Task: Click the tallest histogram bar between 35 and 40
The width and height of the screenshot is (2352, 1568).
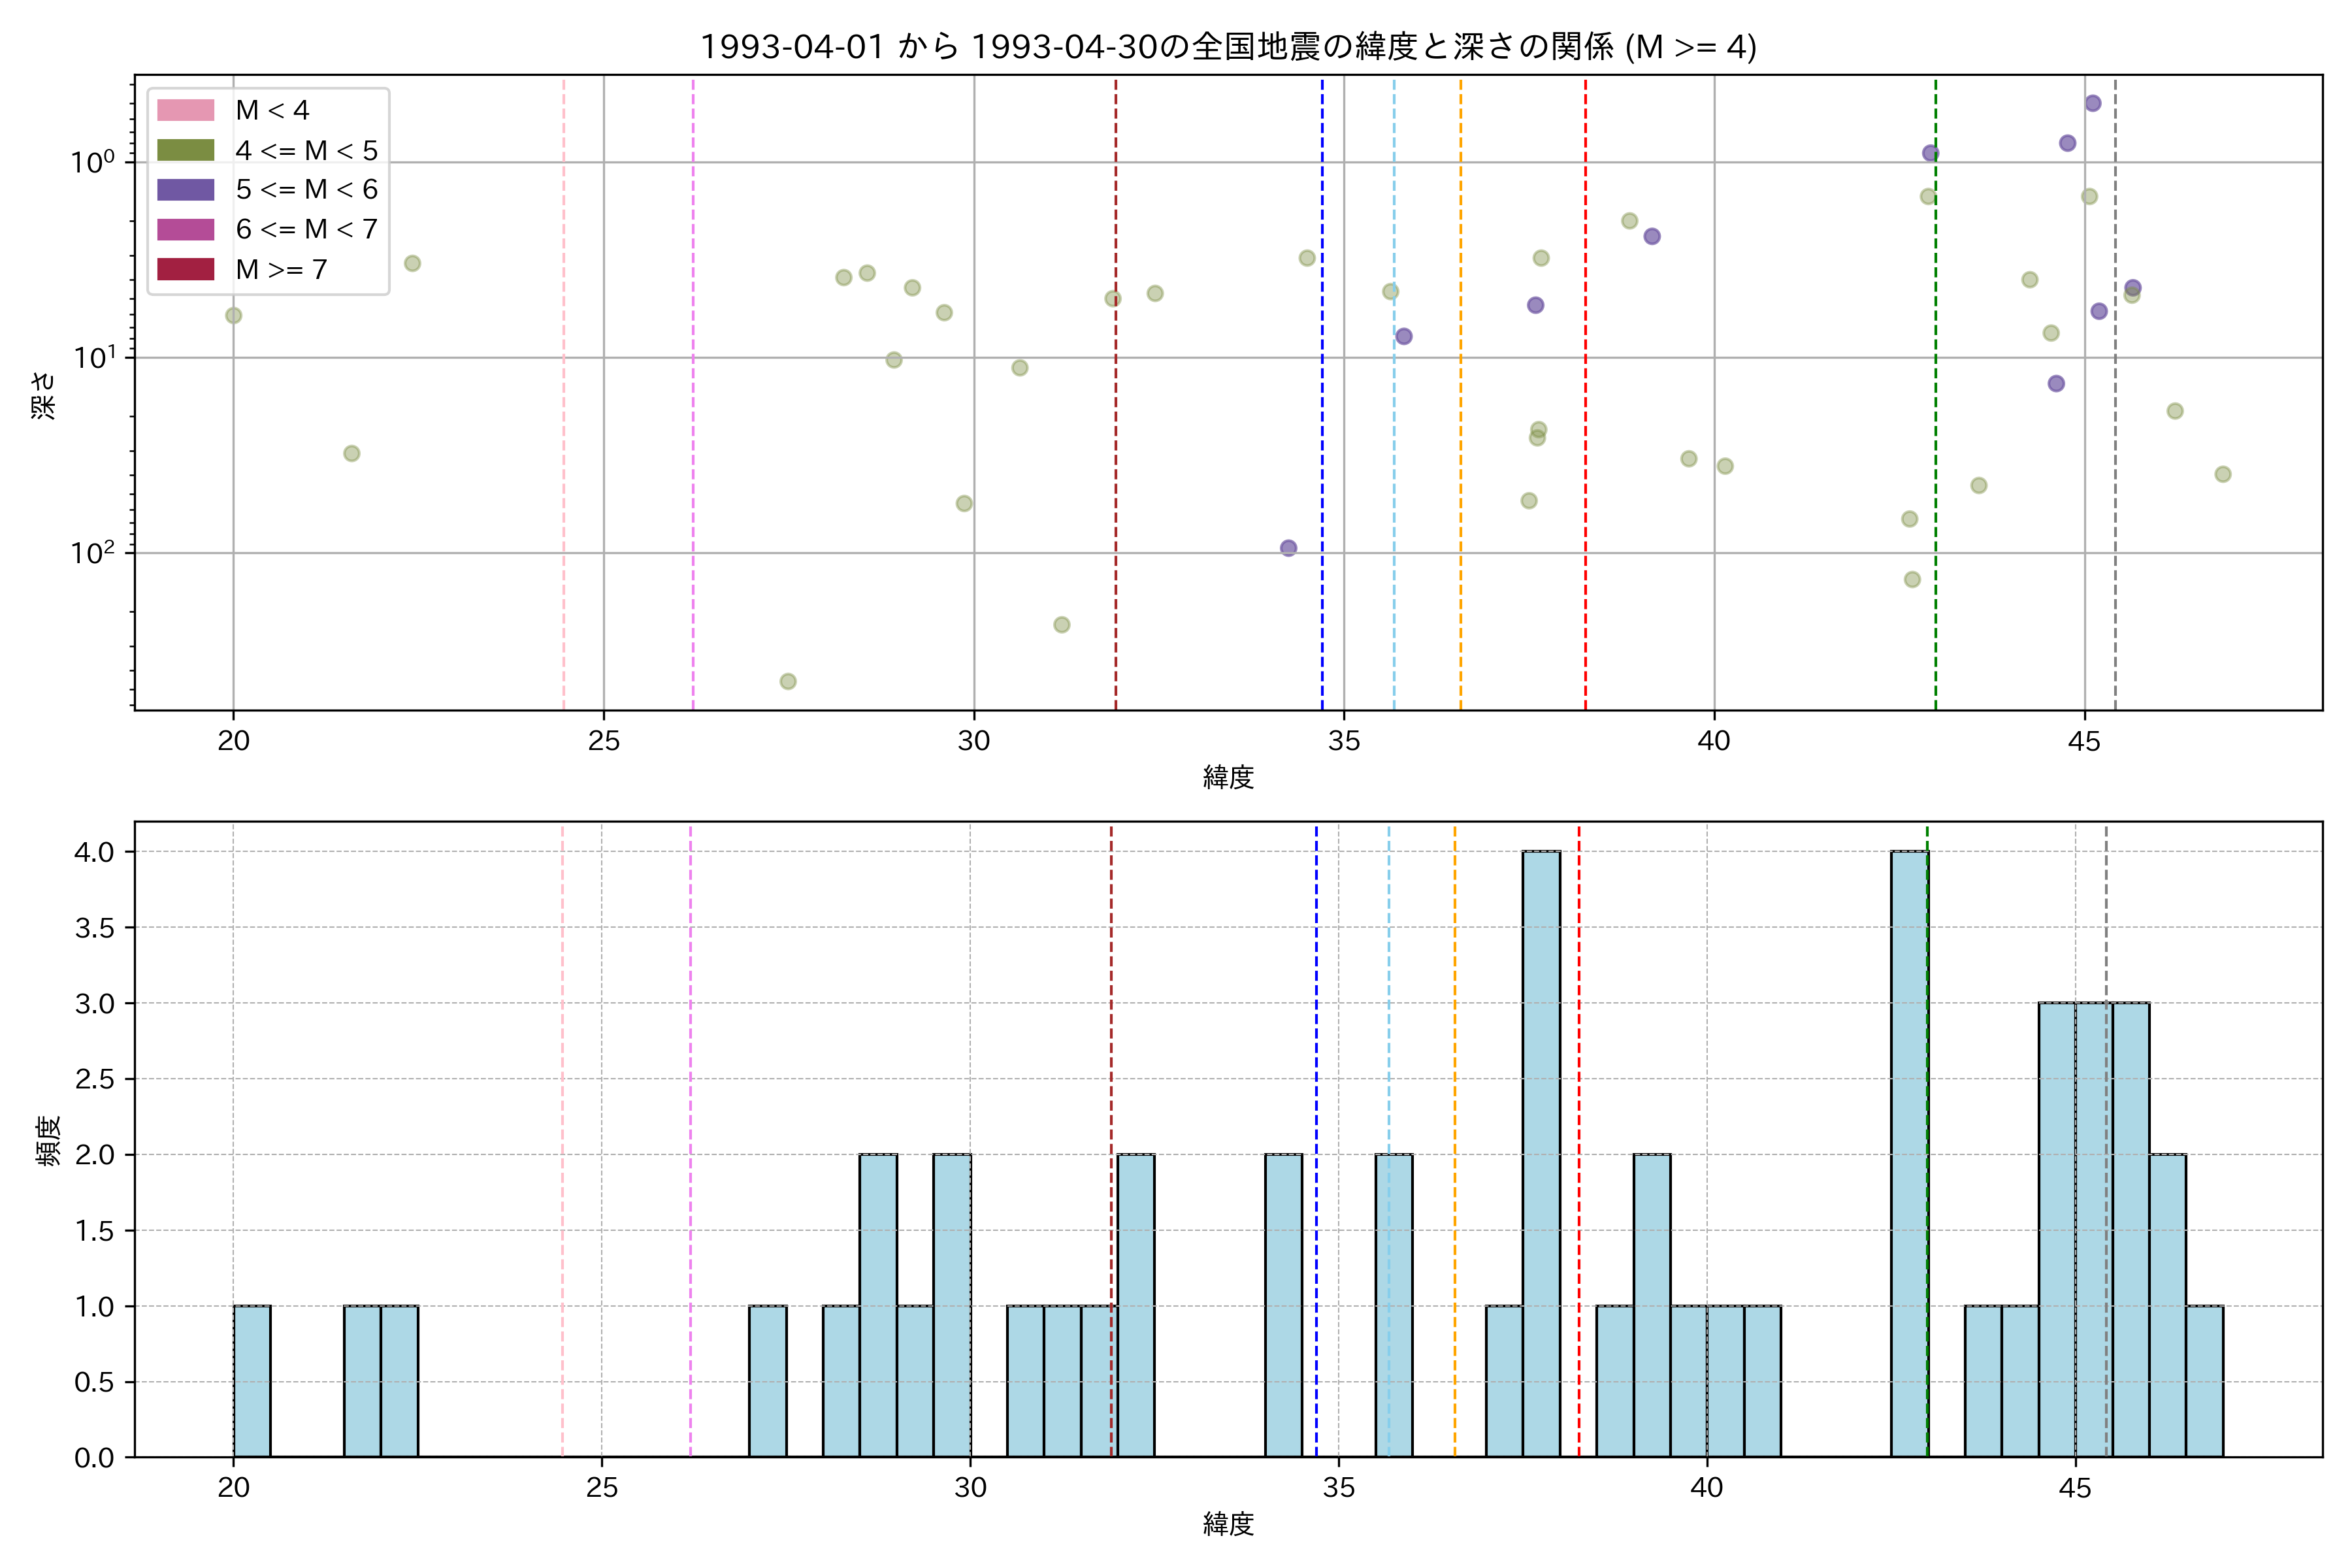Action: click(1541, 1154)
